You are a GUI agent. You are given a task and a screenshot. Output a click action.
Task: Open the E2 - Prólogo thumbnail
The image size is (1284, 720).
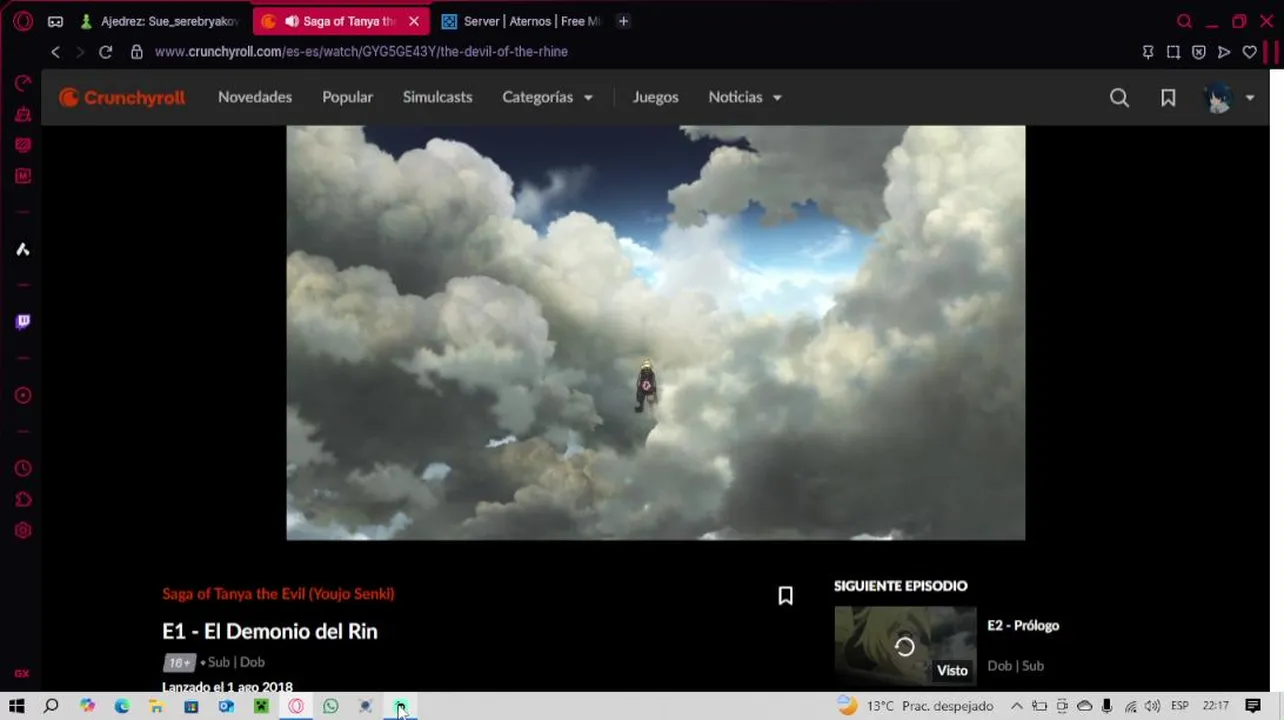905,646
